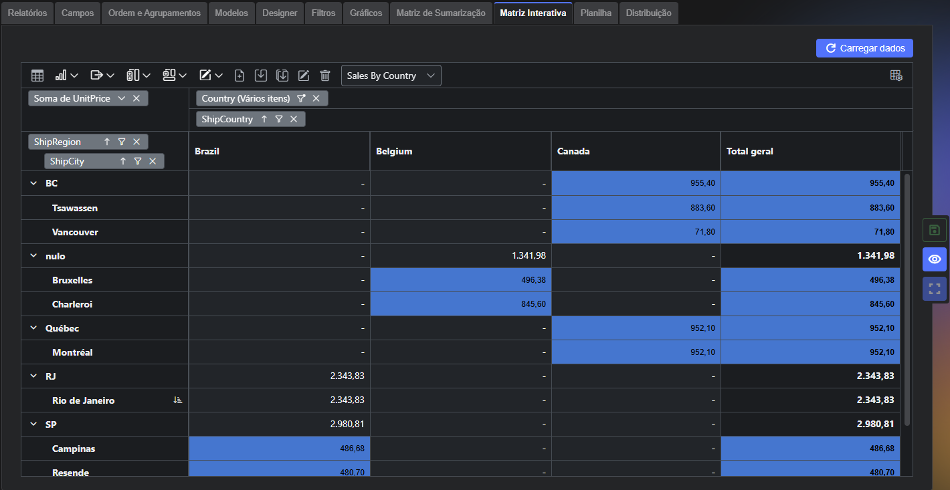Click the ShipRegion filter funnel icon
The height and width of the screenshot is (490, 950).
pos(121,142)
